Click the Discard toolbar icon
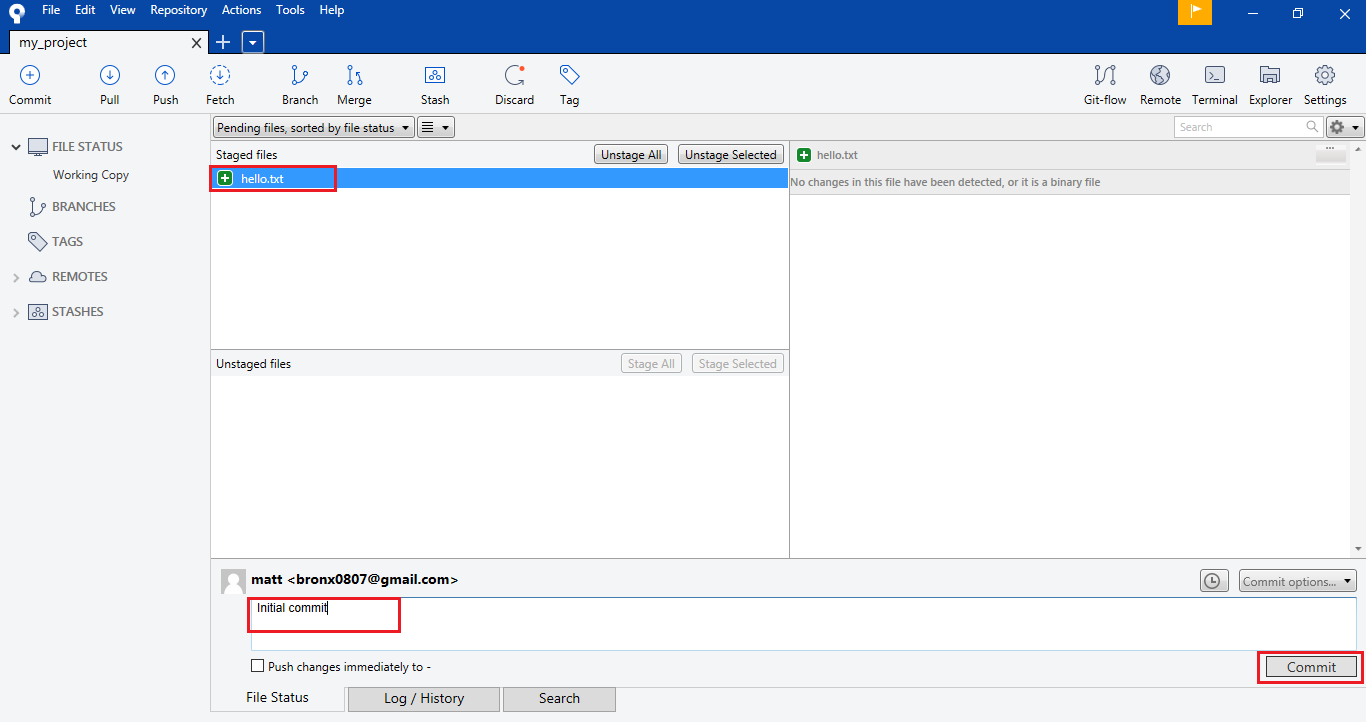This screenshot has width=1366, height=722. pyautogui.click(x=514, y=76)
